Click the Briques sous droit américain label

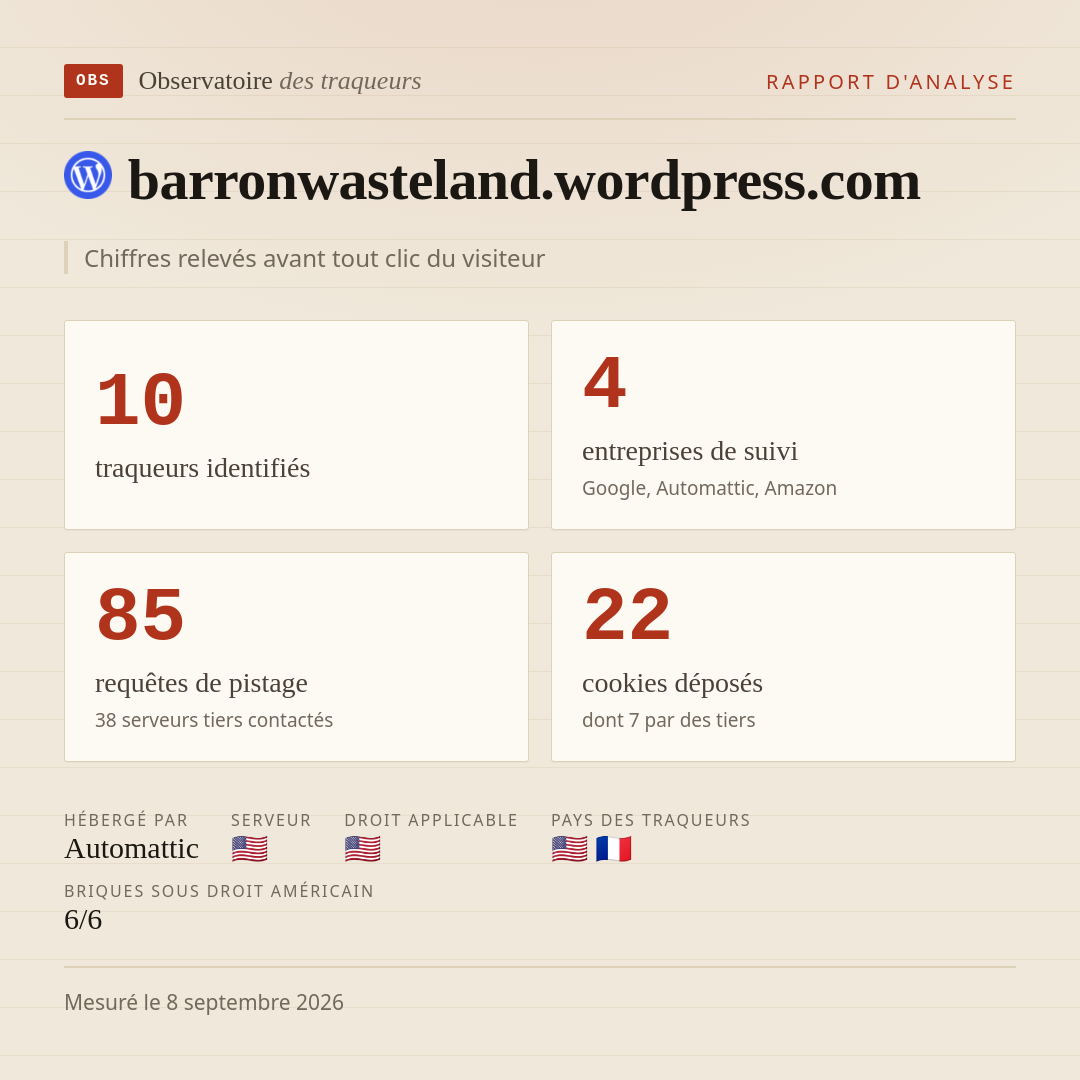pos(219,891)
